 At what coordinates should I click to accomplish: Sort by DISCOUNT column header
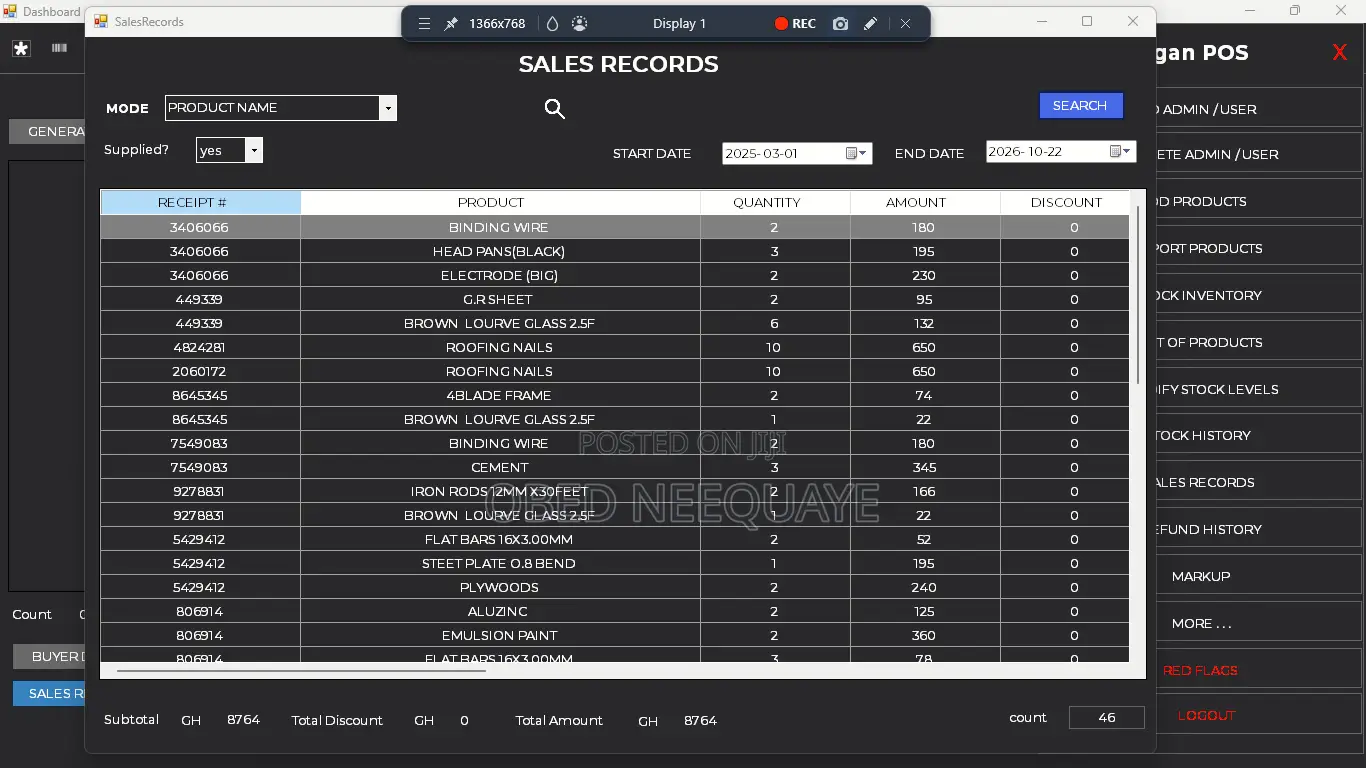1066,202
